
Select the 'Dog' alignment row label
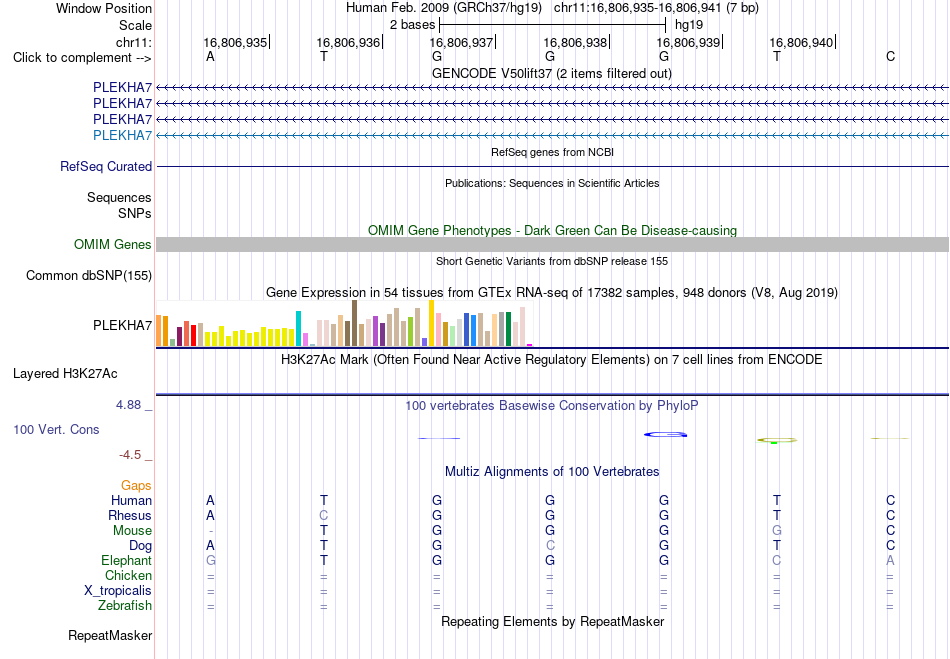tap(141, 545)
